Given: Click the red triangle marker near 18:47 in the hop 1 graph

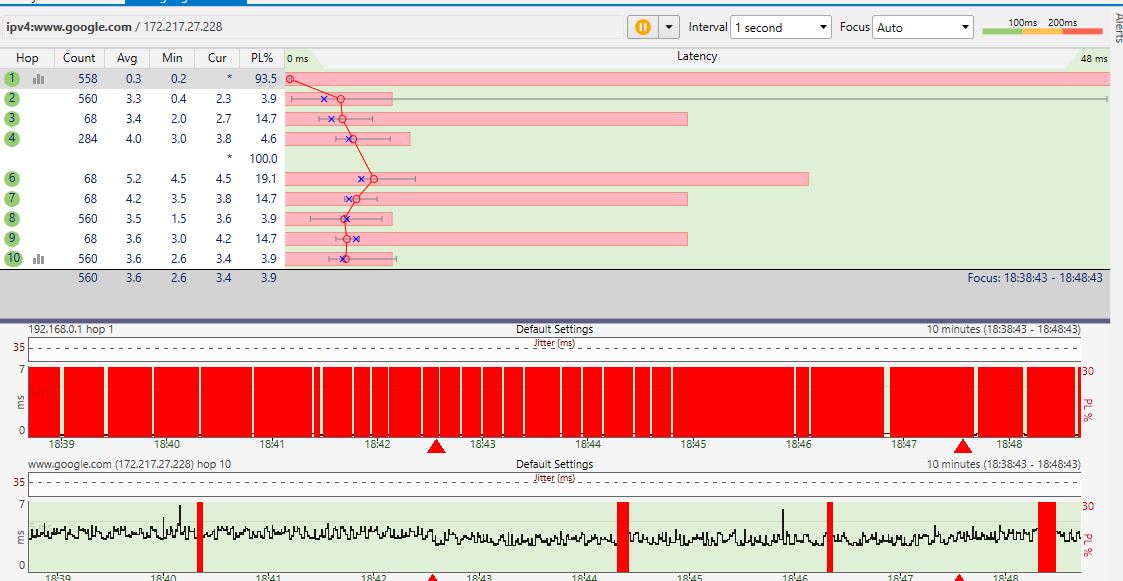Looking at the screenshot, I should 963,446.
